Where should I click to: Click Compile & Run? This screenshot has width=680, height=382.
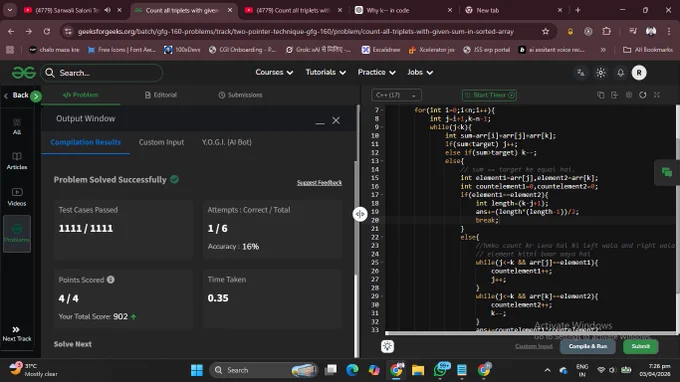588,346
